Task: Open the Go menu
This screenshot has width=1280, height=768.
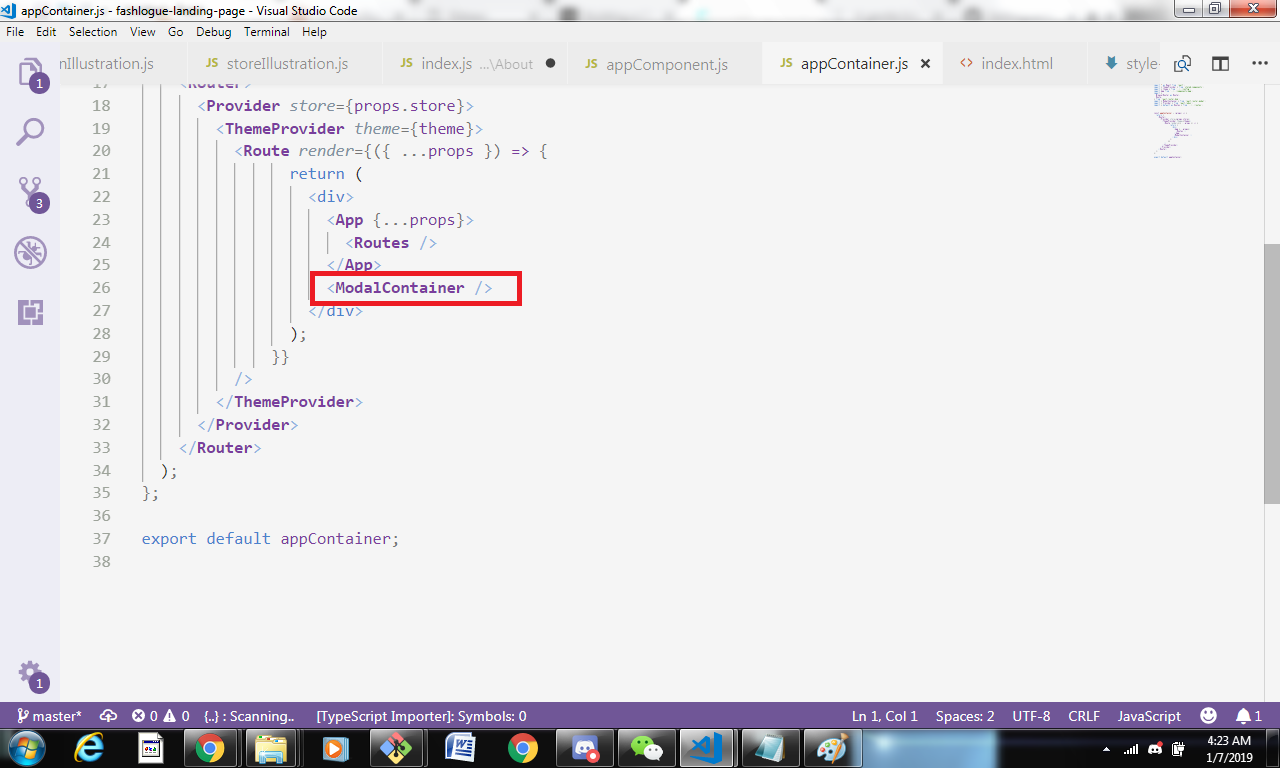Action: pos(175,32)
